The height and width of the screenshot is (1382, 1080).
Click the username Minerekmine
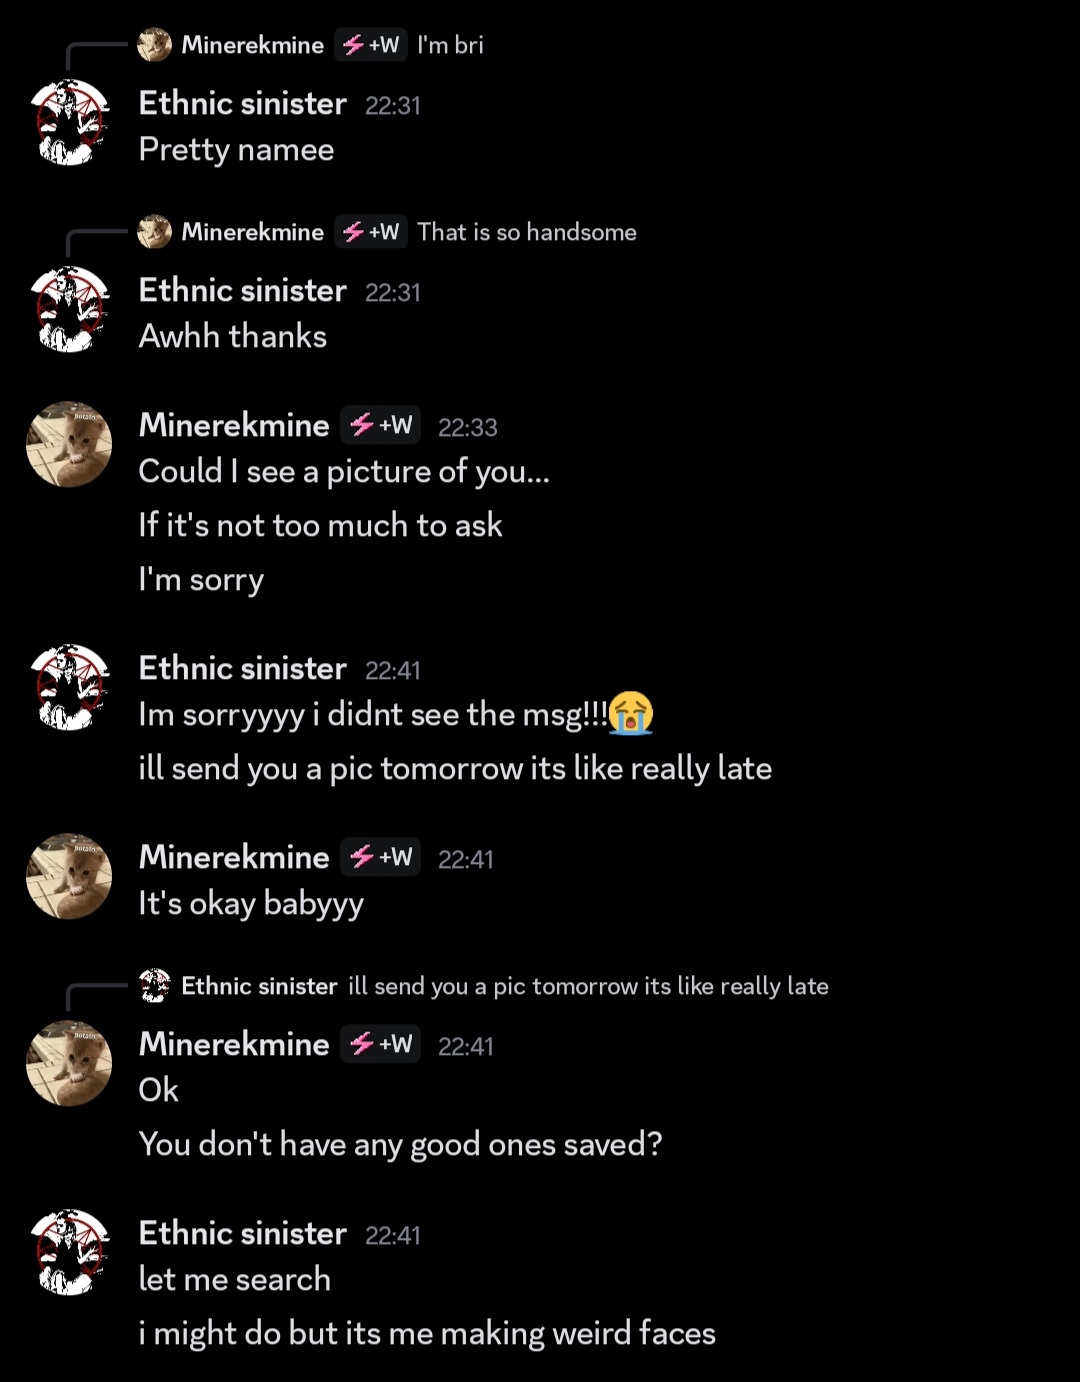pyautogui.click(x=233, y=425)
